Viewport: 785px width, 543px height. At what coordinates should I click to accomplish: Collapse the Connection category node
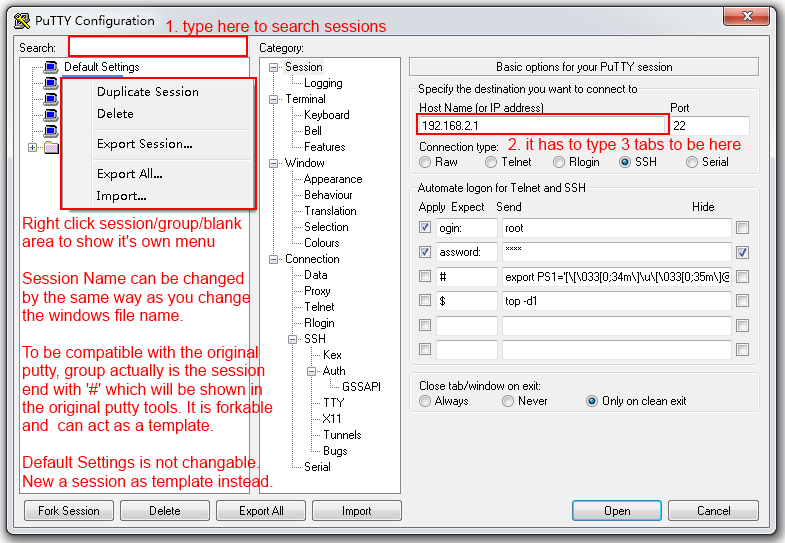(x=273, y=259)
